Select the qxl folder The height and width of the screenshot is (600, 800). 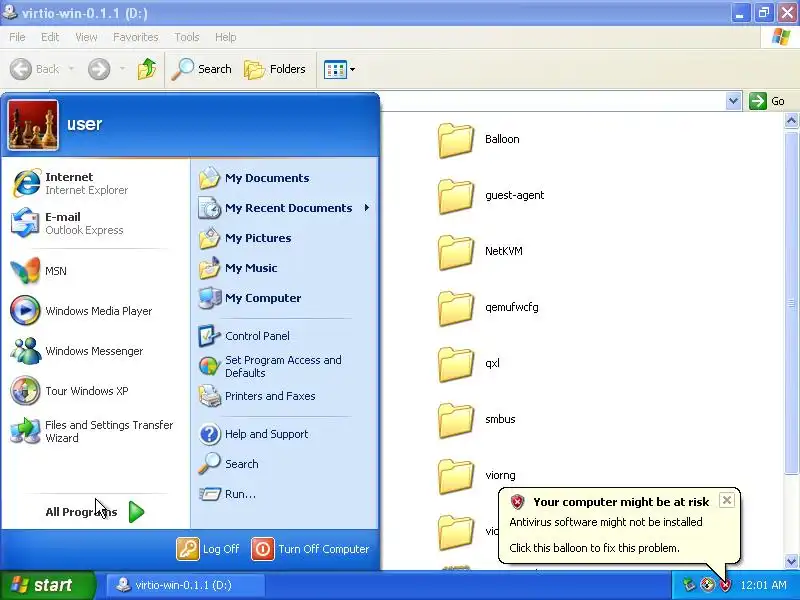coord(469,364)
